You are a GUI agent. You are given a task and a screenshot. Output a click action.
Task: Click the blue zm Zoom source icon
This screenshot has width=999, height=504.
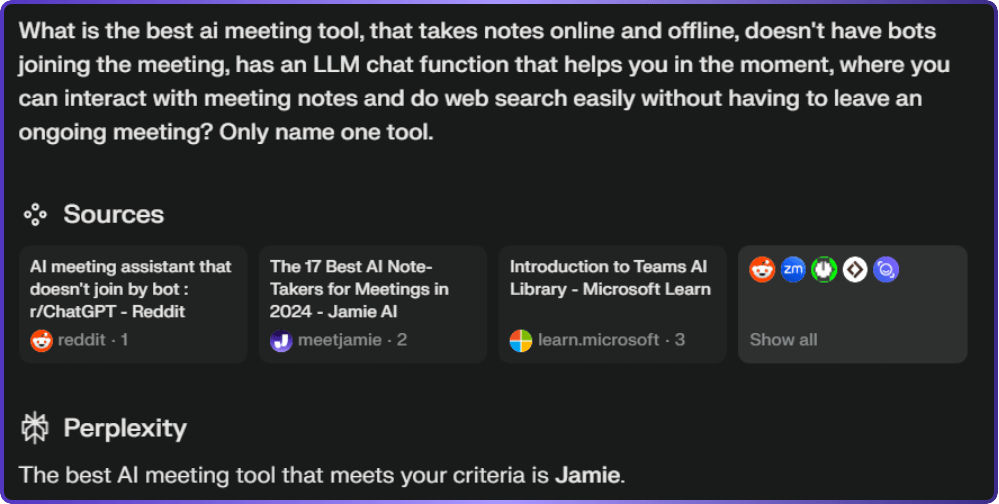coord(793,270)
